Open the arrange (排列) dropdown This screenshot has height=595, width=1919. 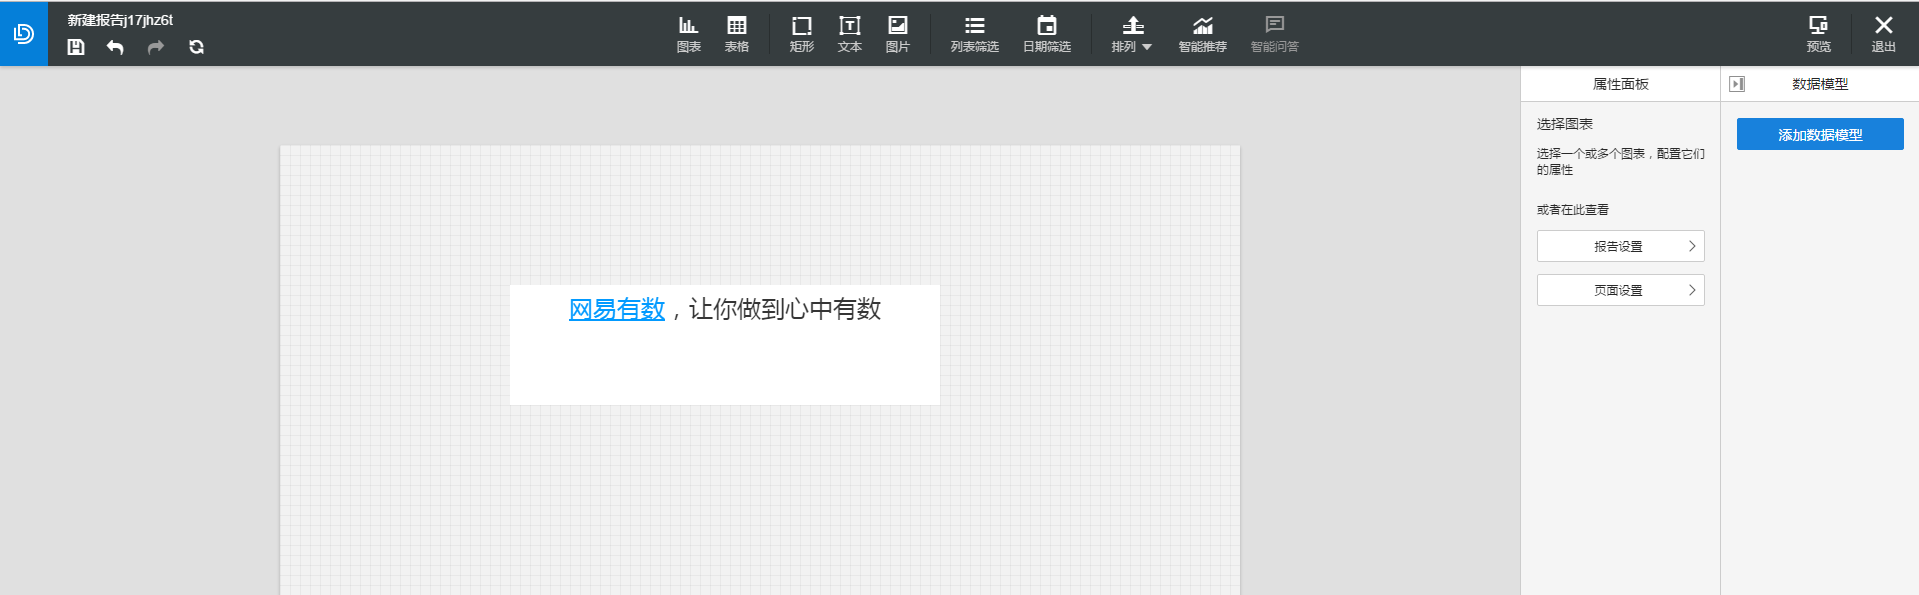tap(1132, 34)
